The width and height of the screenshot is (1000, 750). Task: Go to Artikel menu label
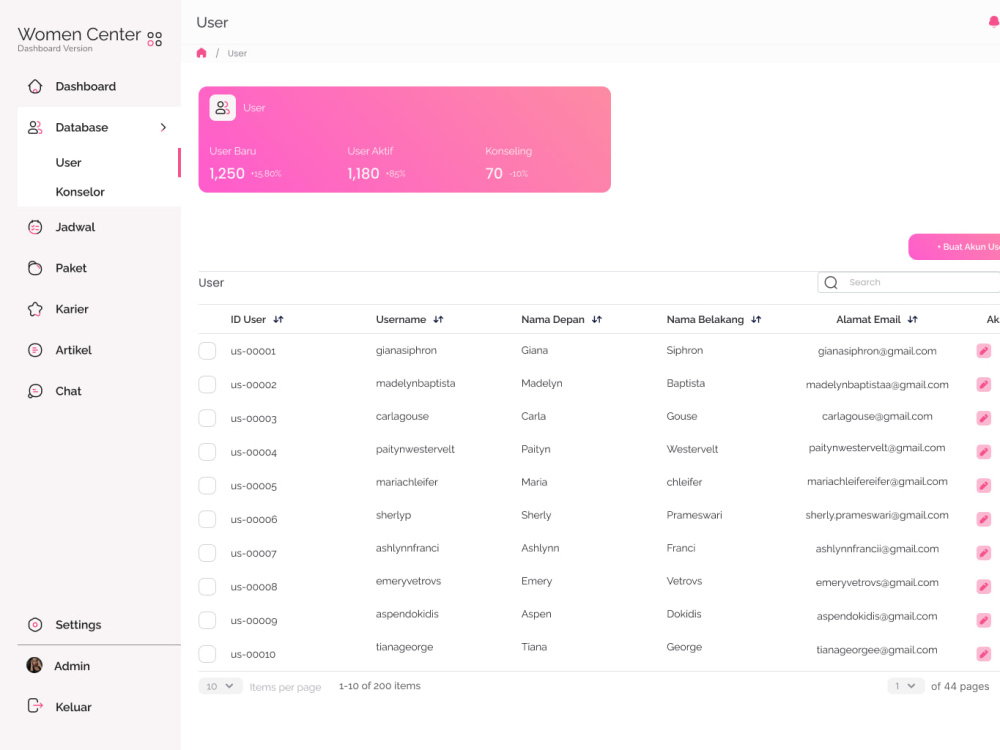click(x=73, y=350)
